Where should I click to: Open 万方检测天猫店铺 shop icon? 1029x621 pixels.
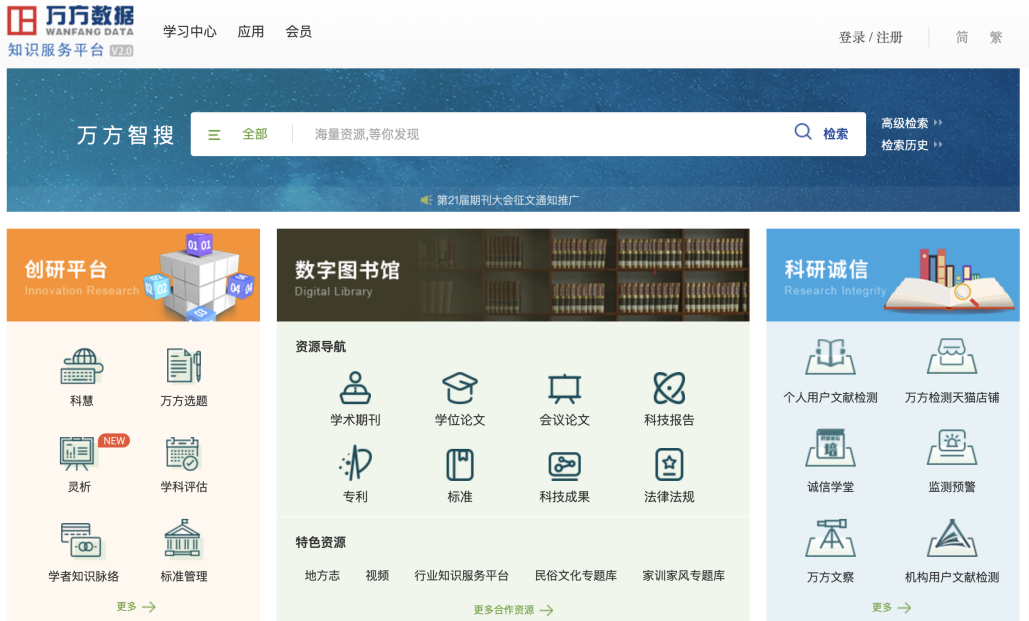(952, 356)
